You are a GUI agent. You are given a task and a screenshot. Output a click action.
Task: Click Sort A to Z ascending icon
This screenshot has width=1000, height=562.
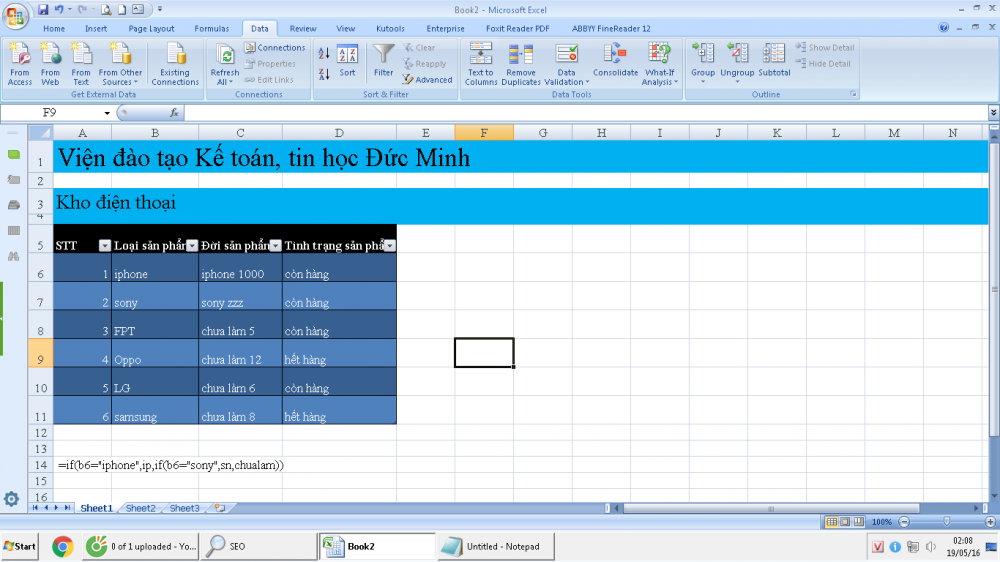click(x=324, y=54)
